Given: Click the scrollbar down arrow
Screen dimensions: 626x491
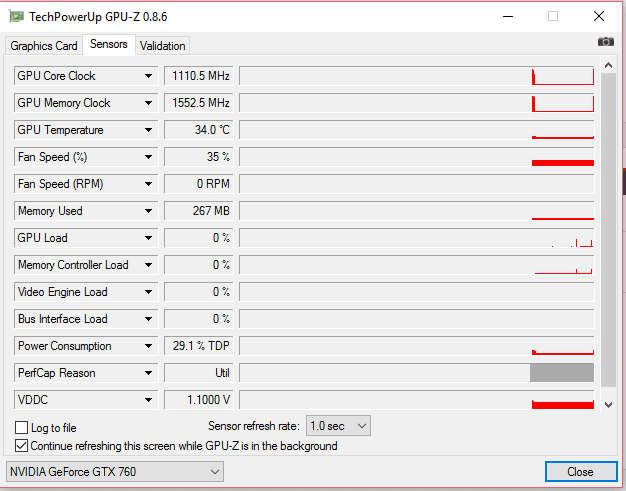Looking at the screenshot, I should point(608,405).
